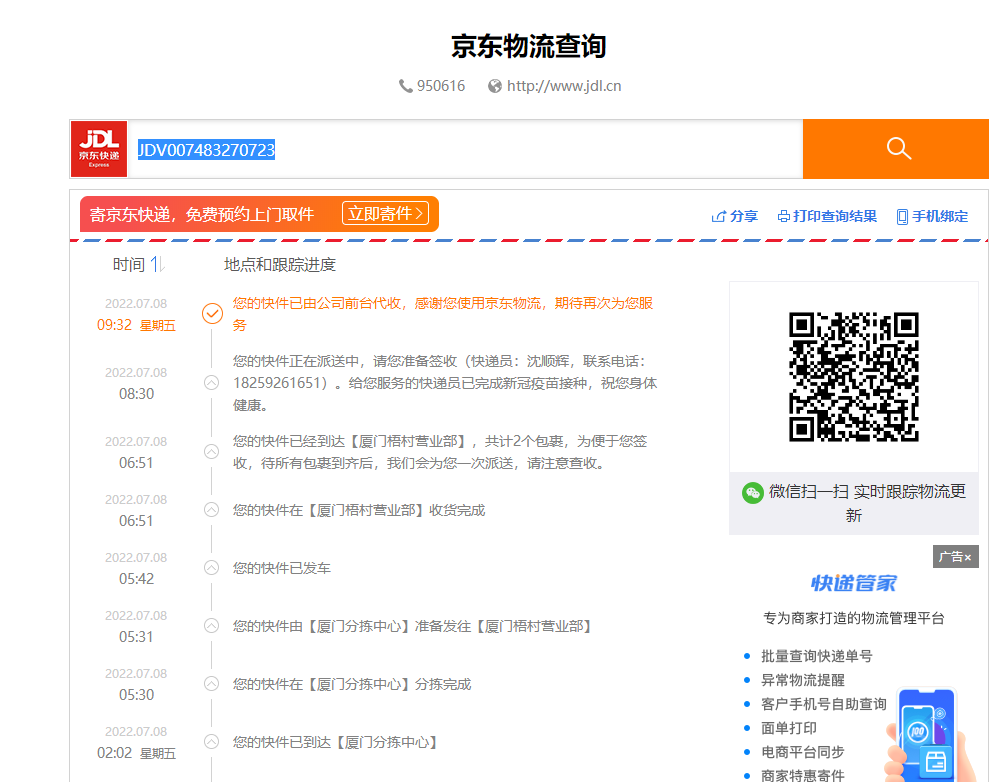This screenshot has height=782, width=1001.
Task: Click the timeline marker at 05:31
Action: [211, 626]
